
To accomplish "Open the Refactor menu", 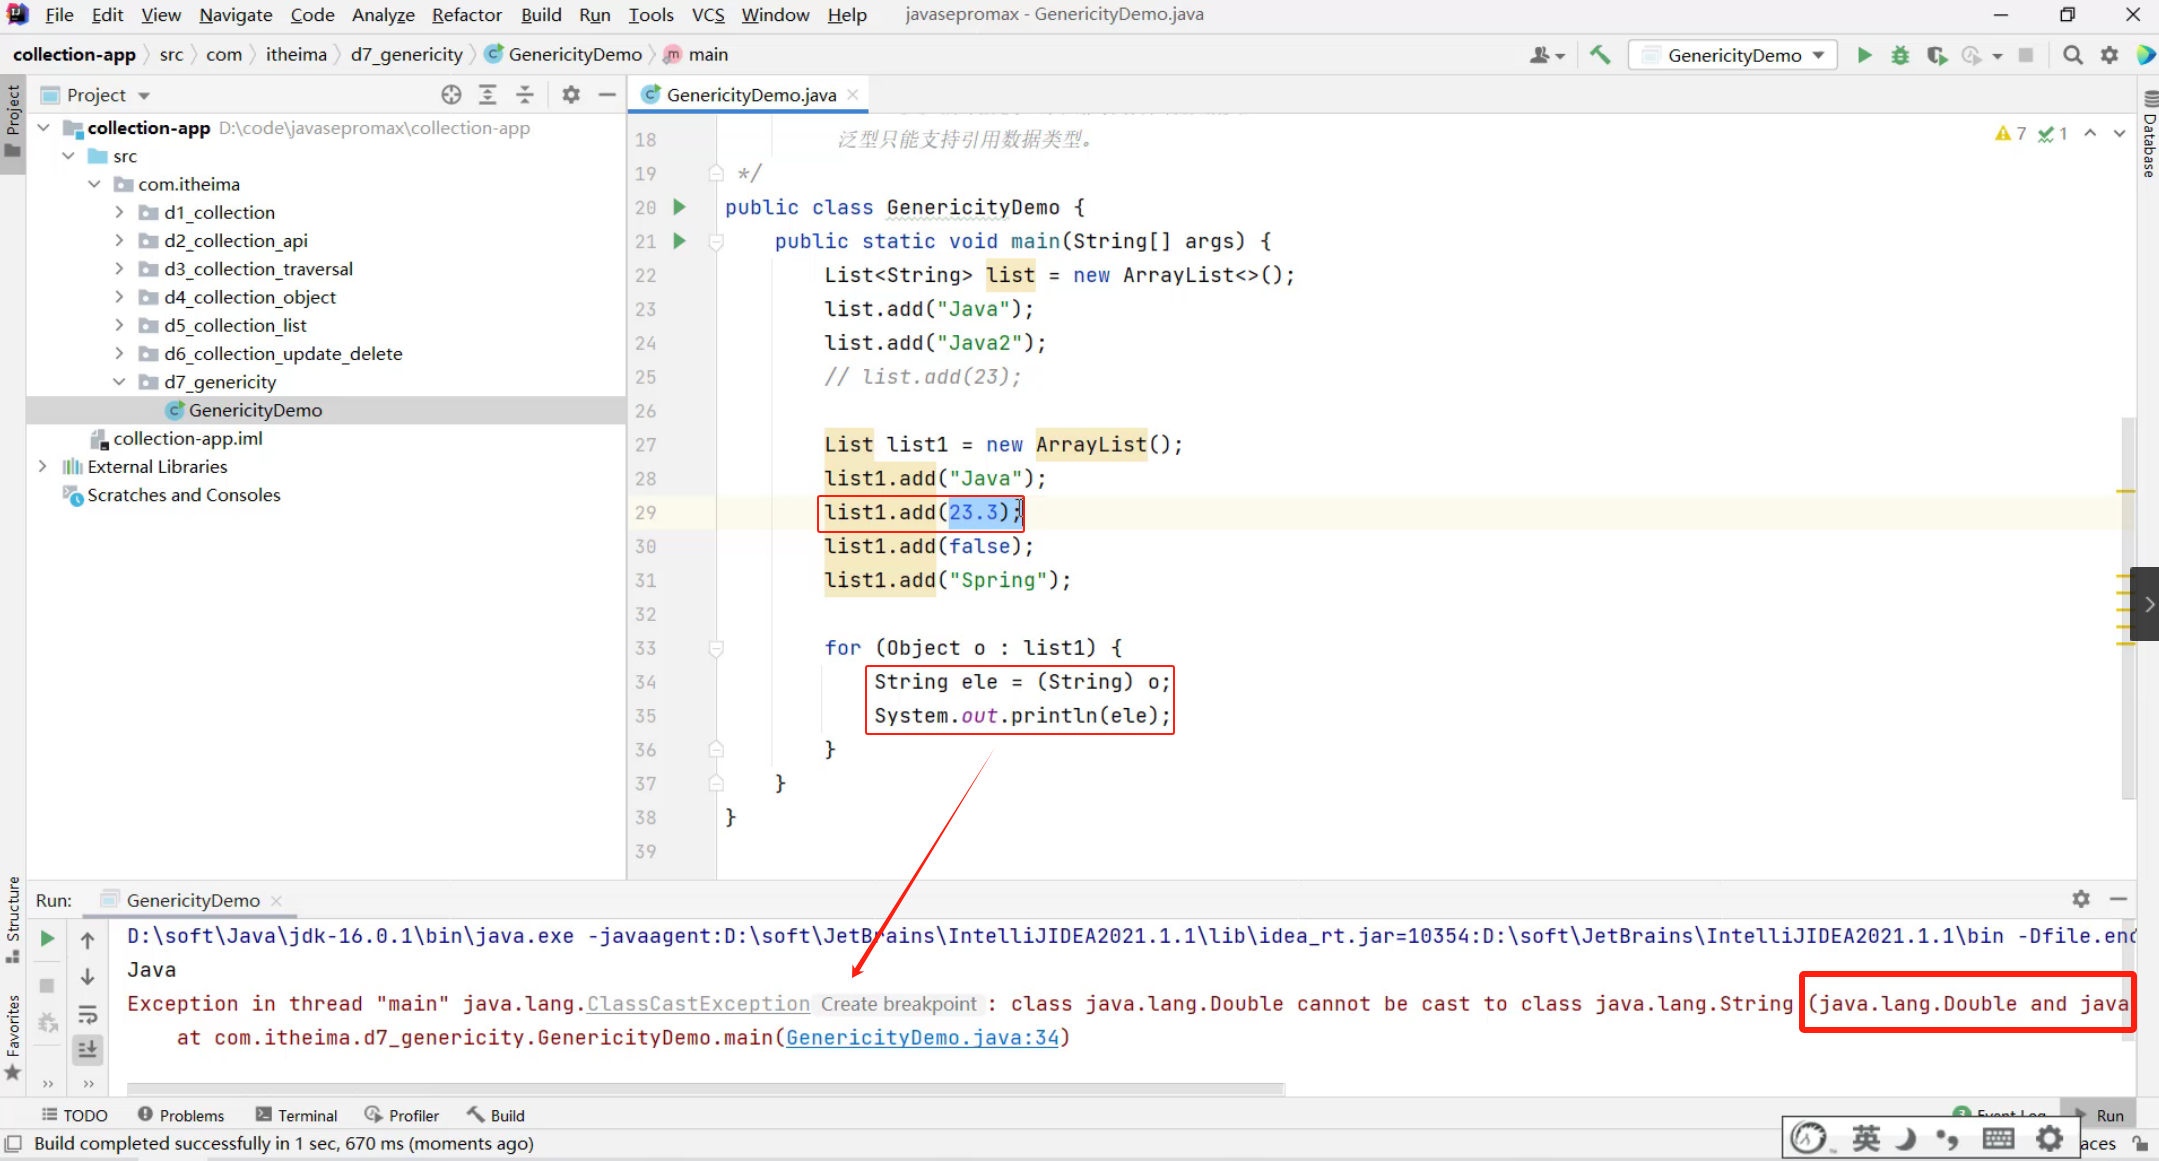I will point(466,15).
